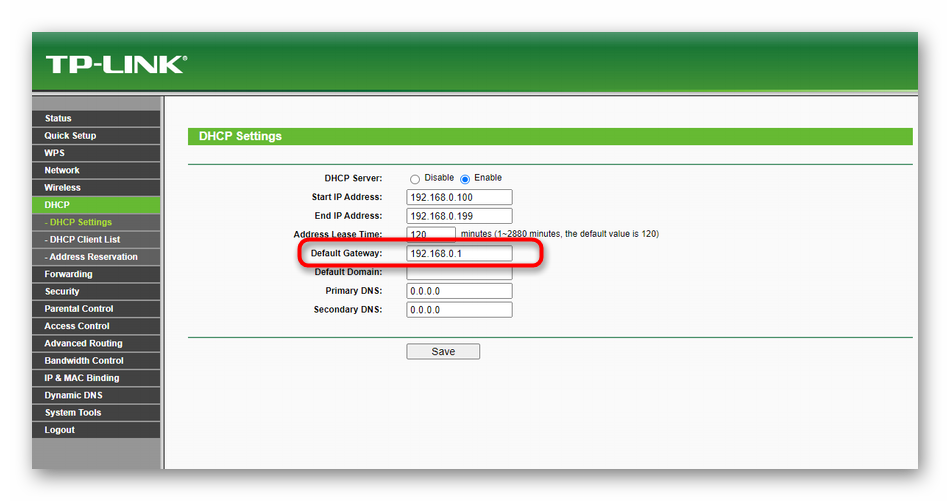This screenshot has height=501, width=950.
Task: Open the DHCP Client List submenu
Action: click(x=96, y=239)
